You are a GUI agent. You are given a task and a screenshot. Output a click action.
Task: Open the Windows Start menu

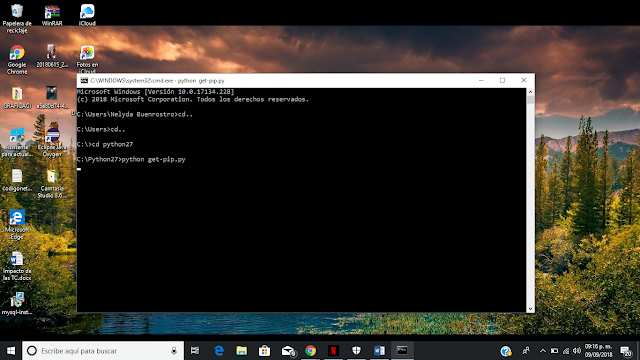coord(11,351)
